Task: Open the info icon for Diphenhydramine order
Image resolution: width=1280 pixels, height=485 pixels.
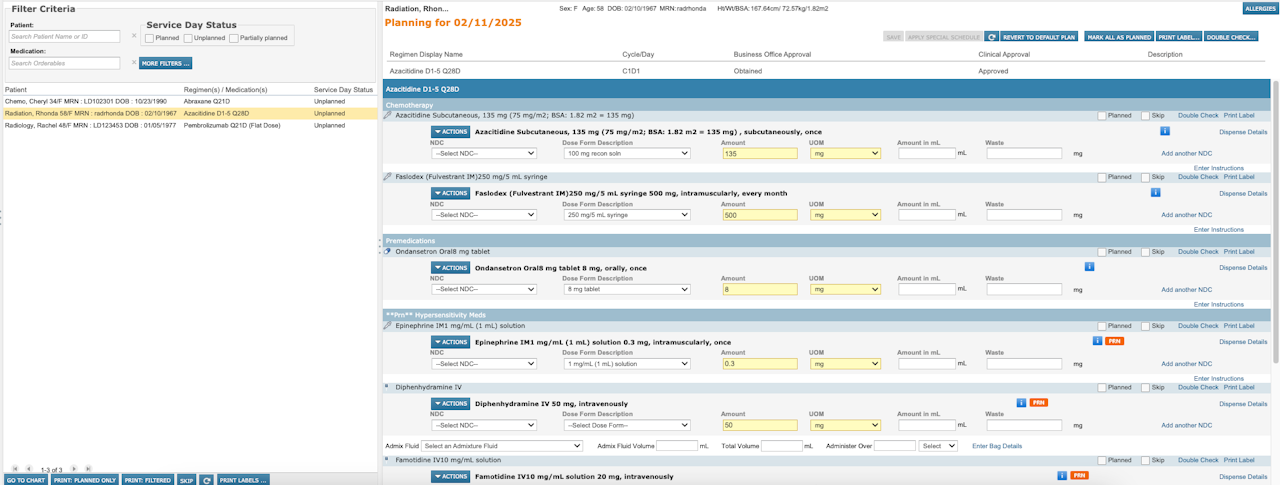Action: click(x=1021, y=403)
